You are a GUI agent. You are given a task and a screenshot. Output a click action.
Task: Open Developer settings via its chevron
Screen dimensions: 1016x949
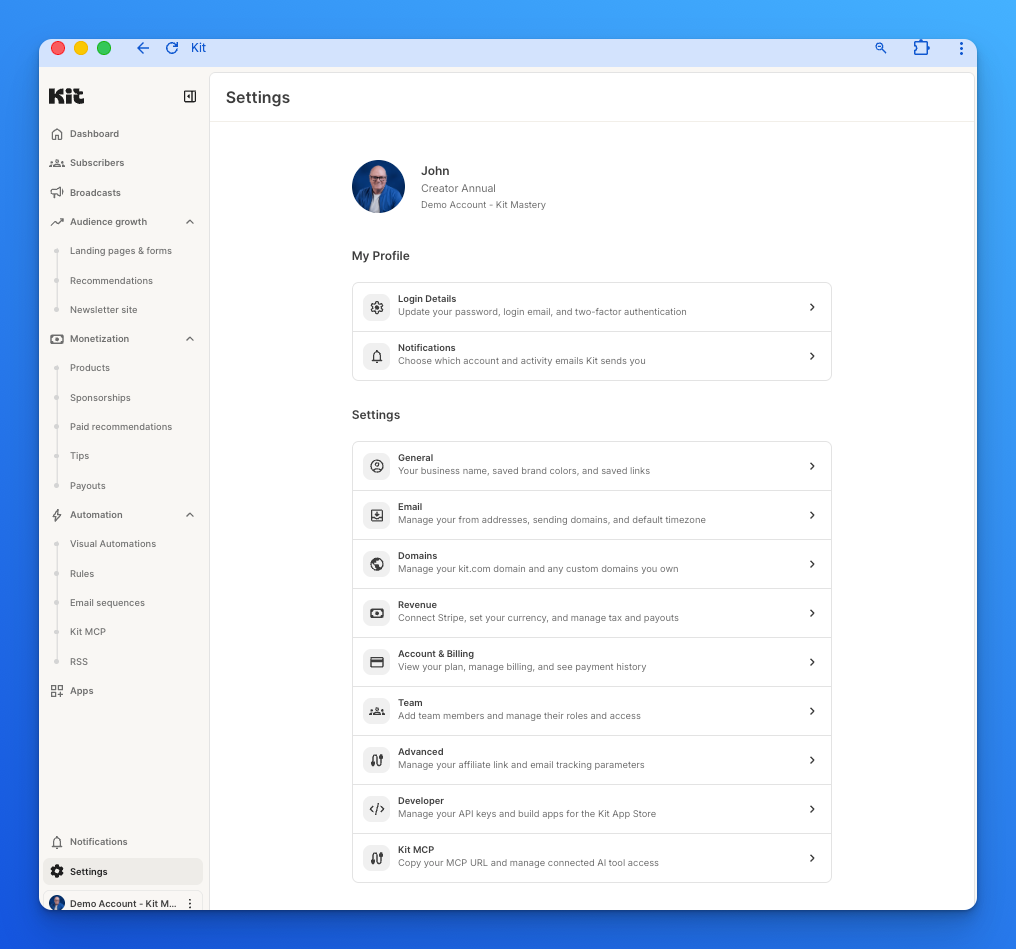(x=812, y=809)
